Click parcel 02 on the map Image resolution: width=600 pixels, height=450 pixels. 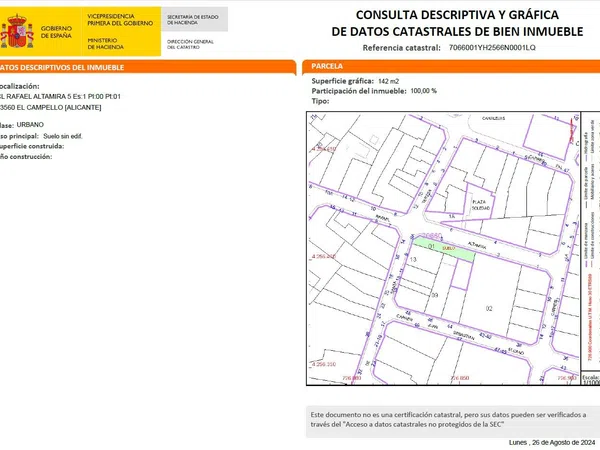click(x=490, y=307)
